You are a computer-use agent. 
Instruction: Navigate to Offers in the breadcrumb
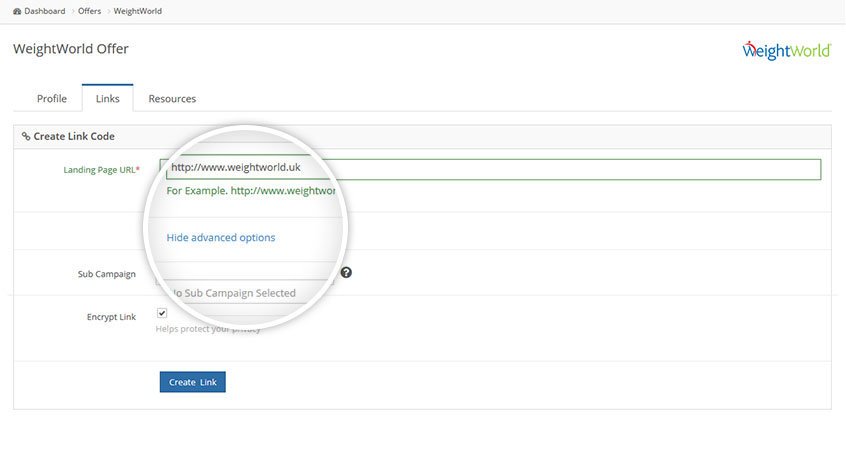click(x=90, y=11)
